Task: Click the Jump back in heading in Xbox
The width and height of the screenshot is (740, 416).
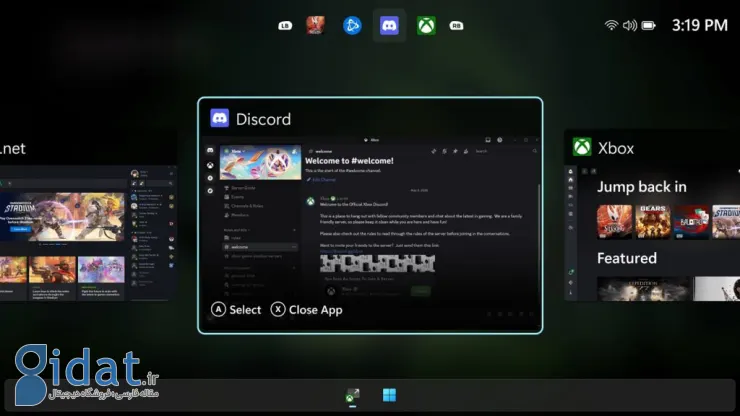Action: (x=642, y=187)
